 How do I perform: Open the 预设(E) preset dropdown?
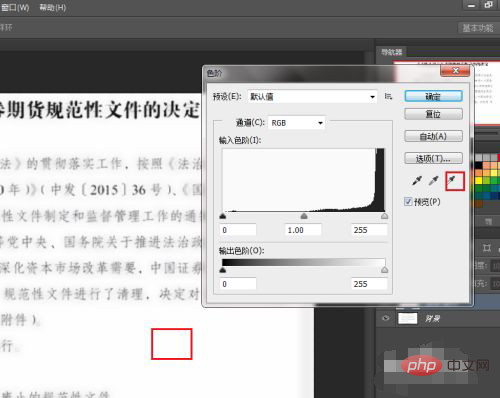coord(313,97)
